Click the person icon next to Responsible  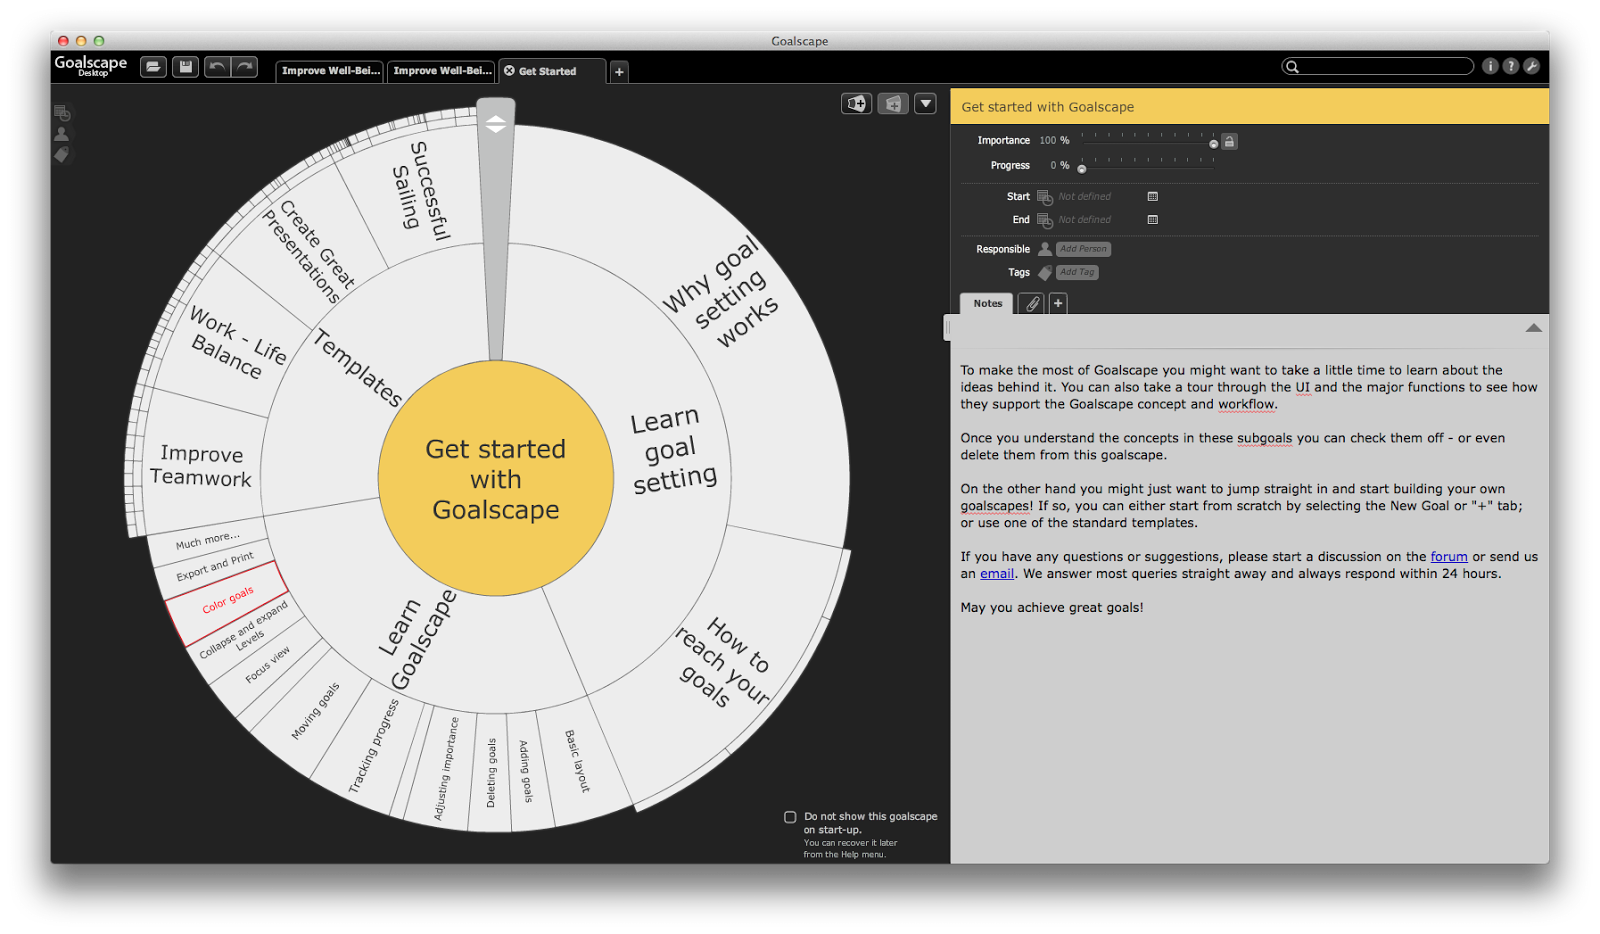[1044, 248]
